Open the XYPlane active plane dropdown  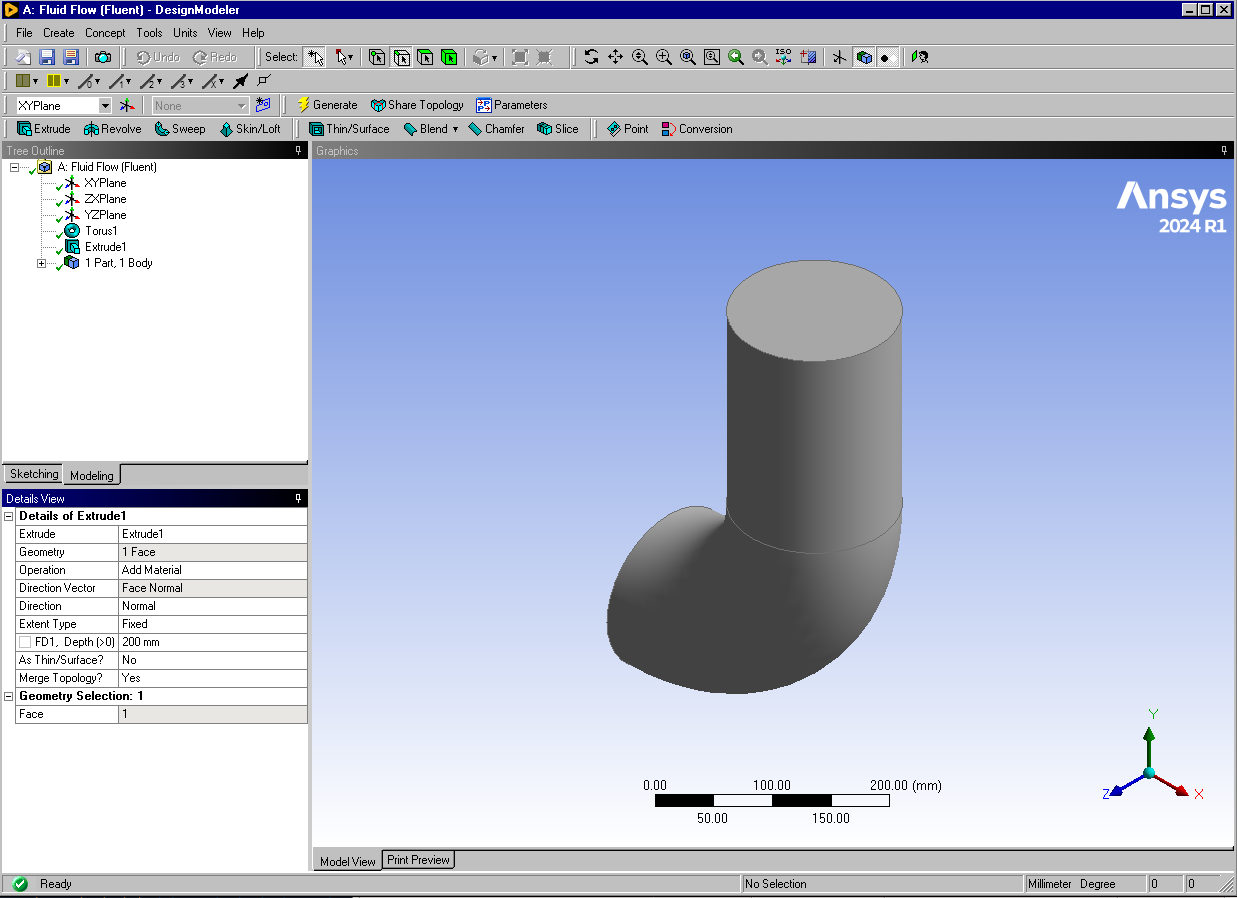coord(105,105)
